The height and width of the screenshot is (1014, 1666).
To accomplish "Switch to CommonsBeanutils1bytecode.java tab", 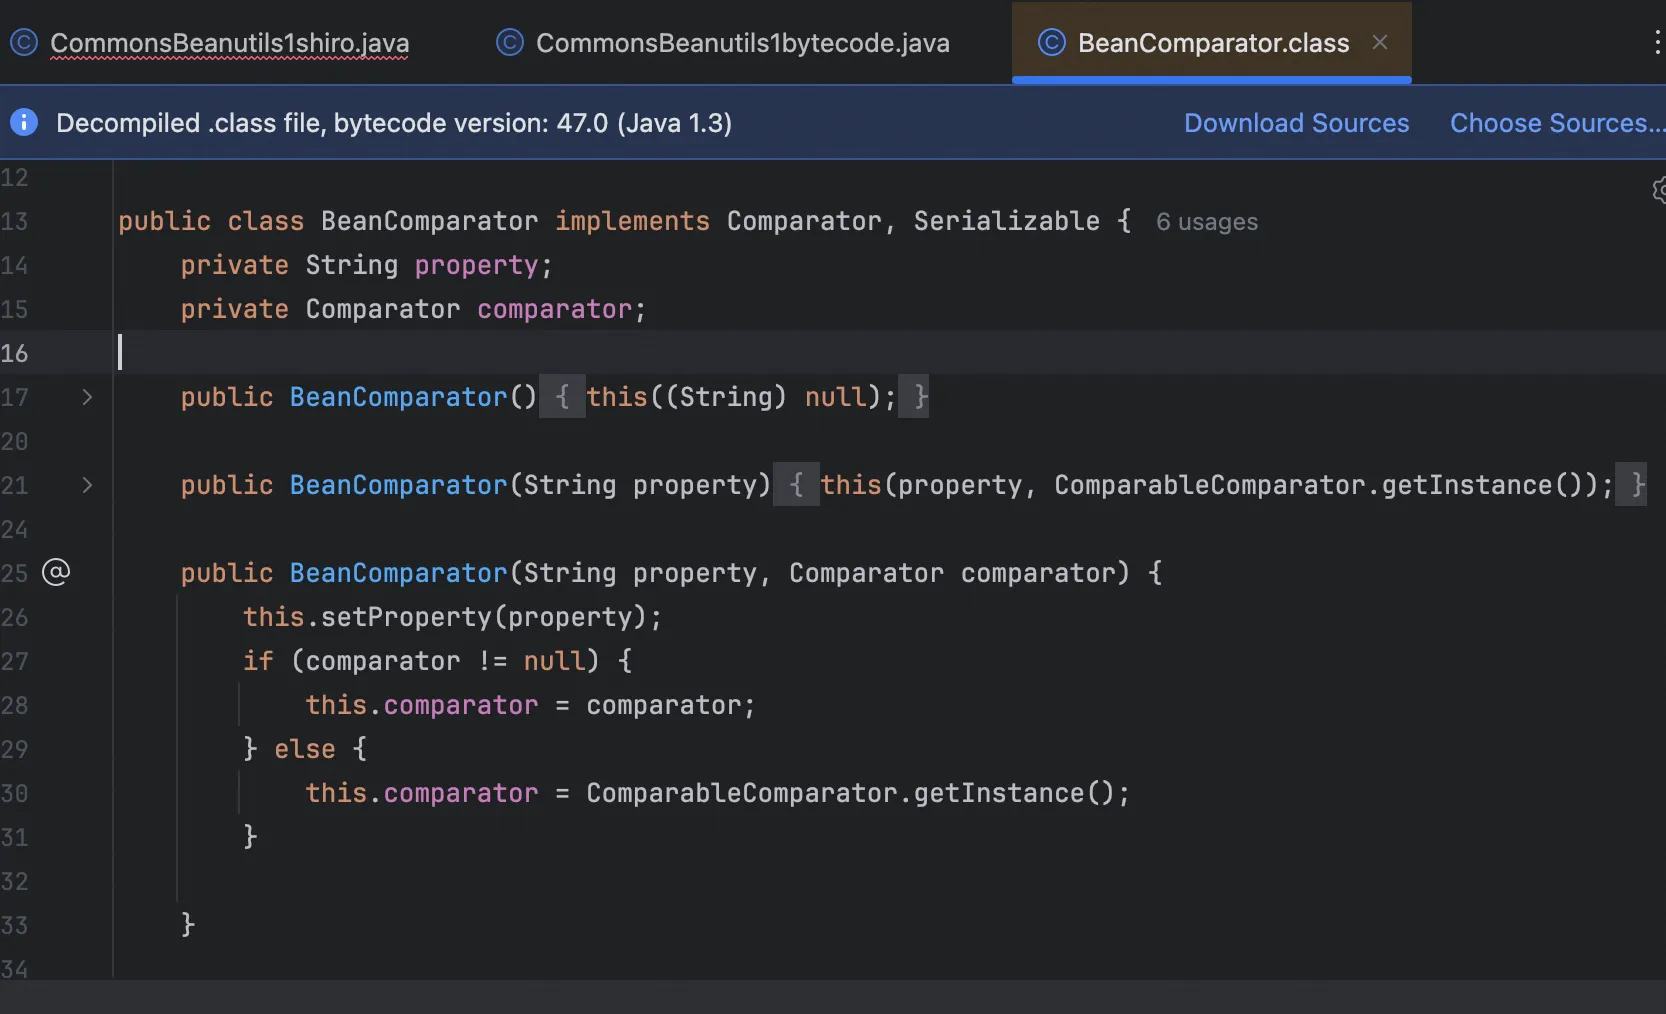I will 742,43.
